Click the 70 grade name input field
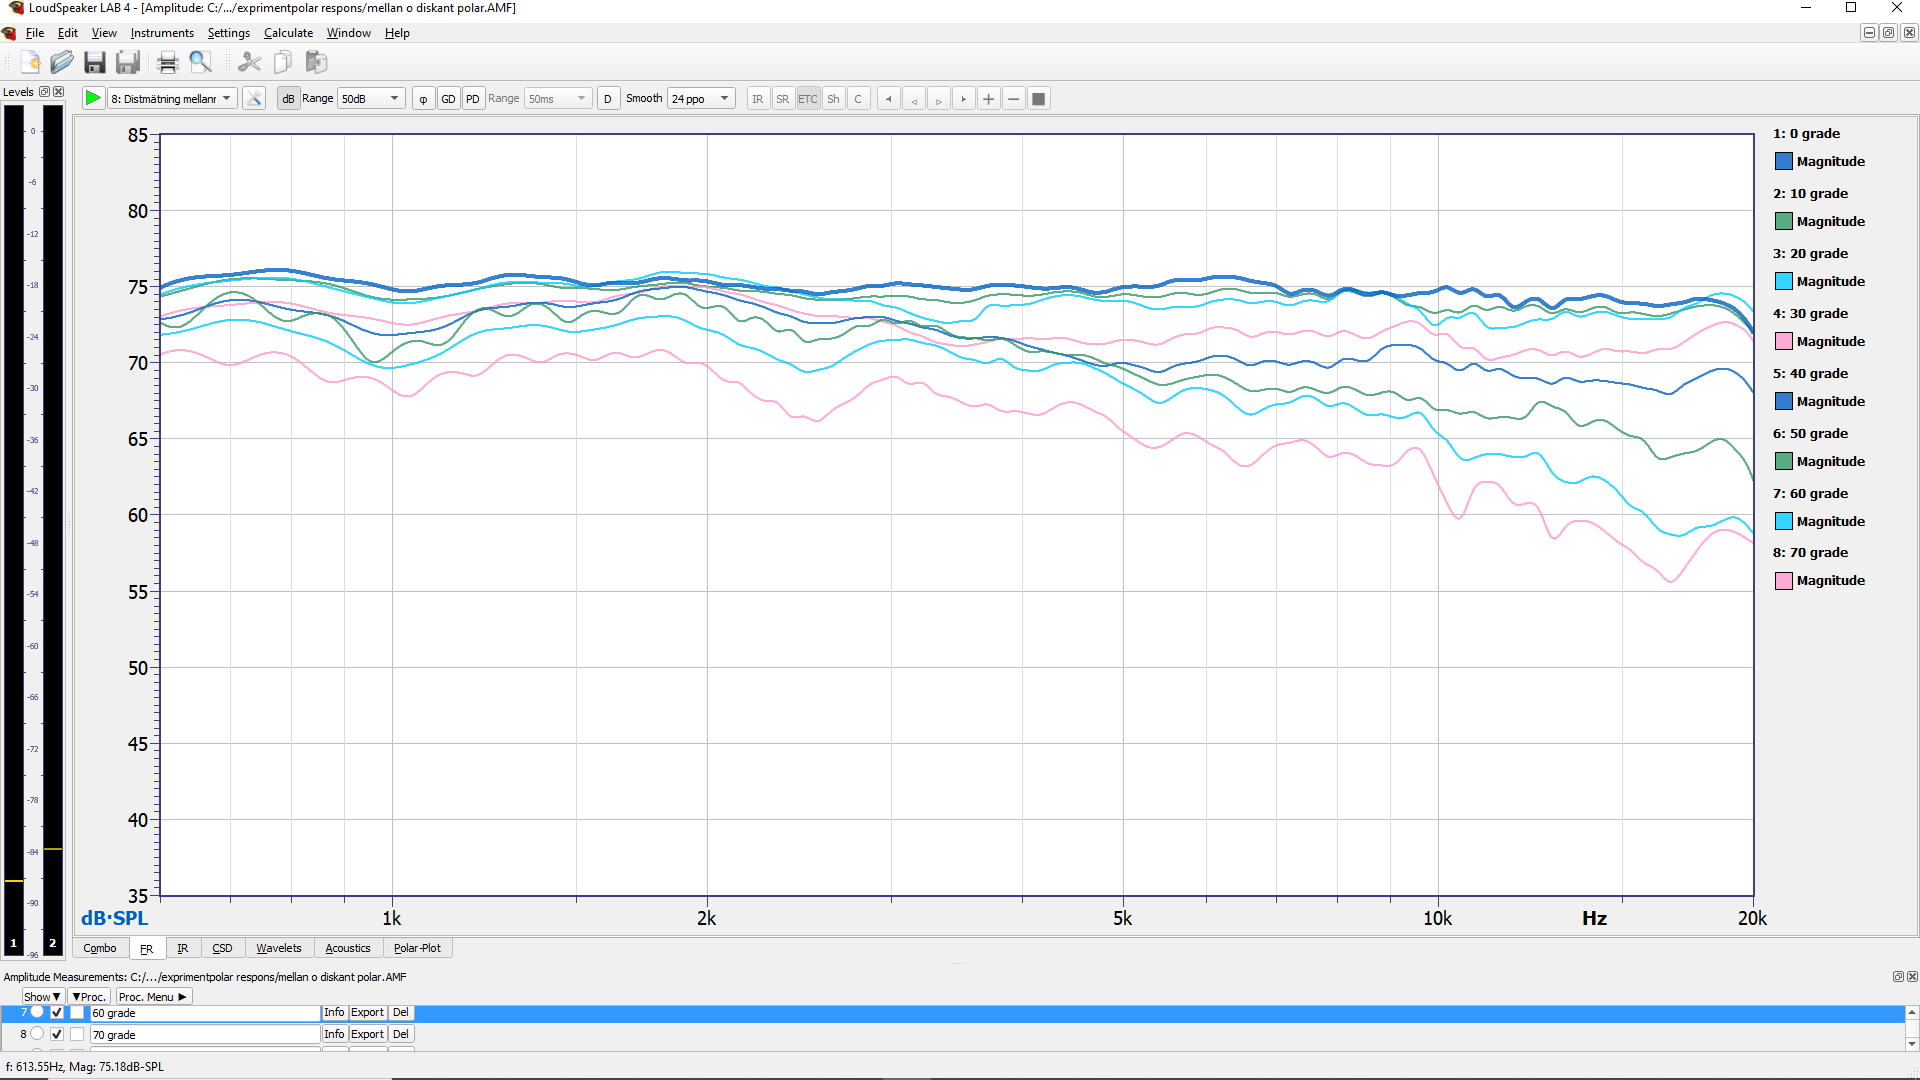 coord(204,1034)
